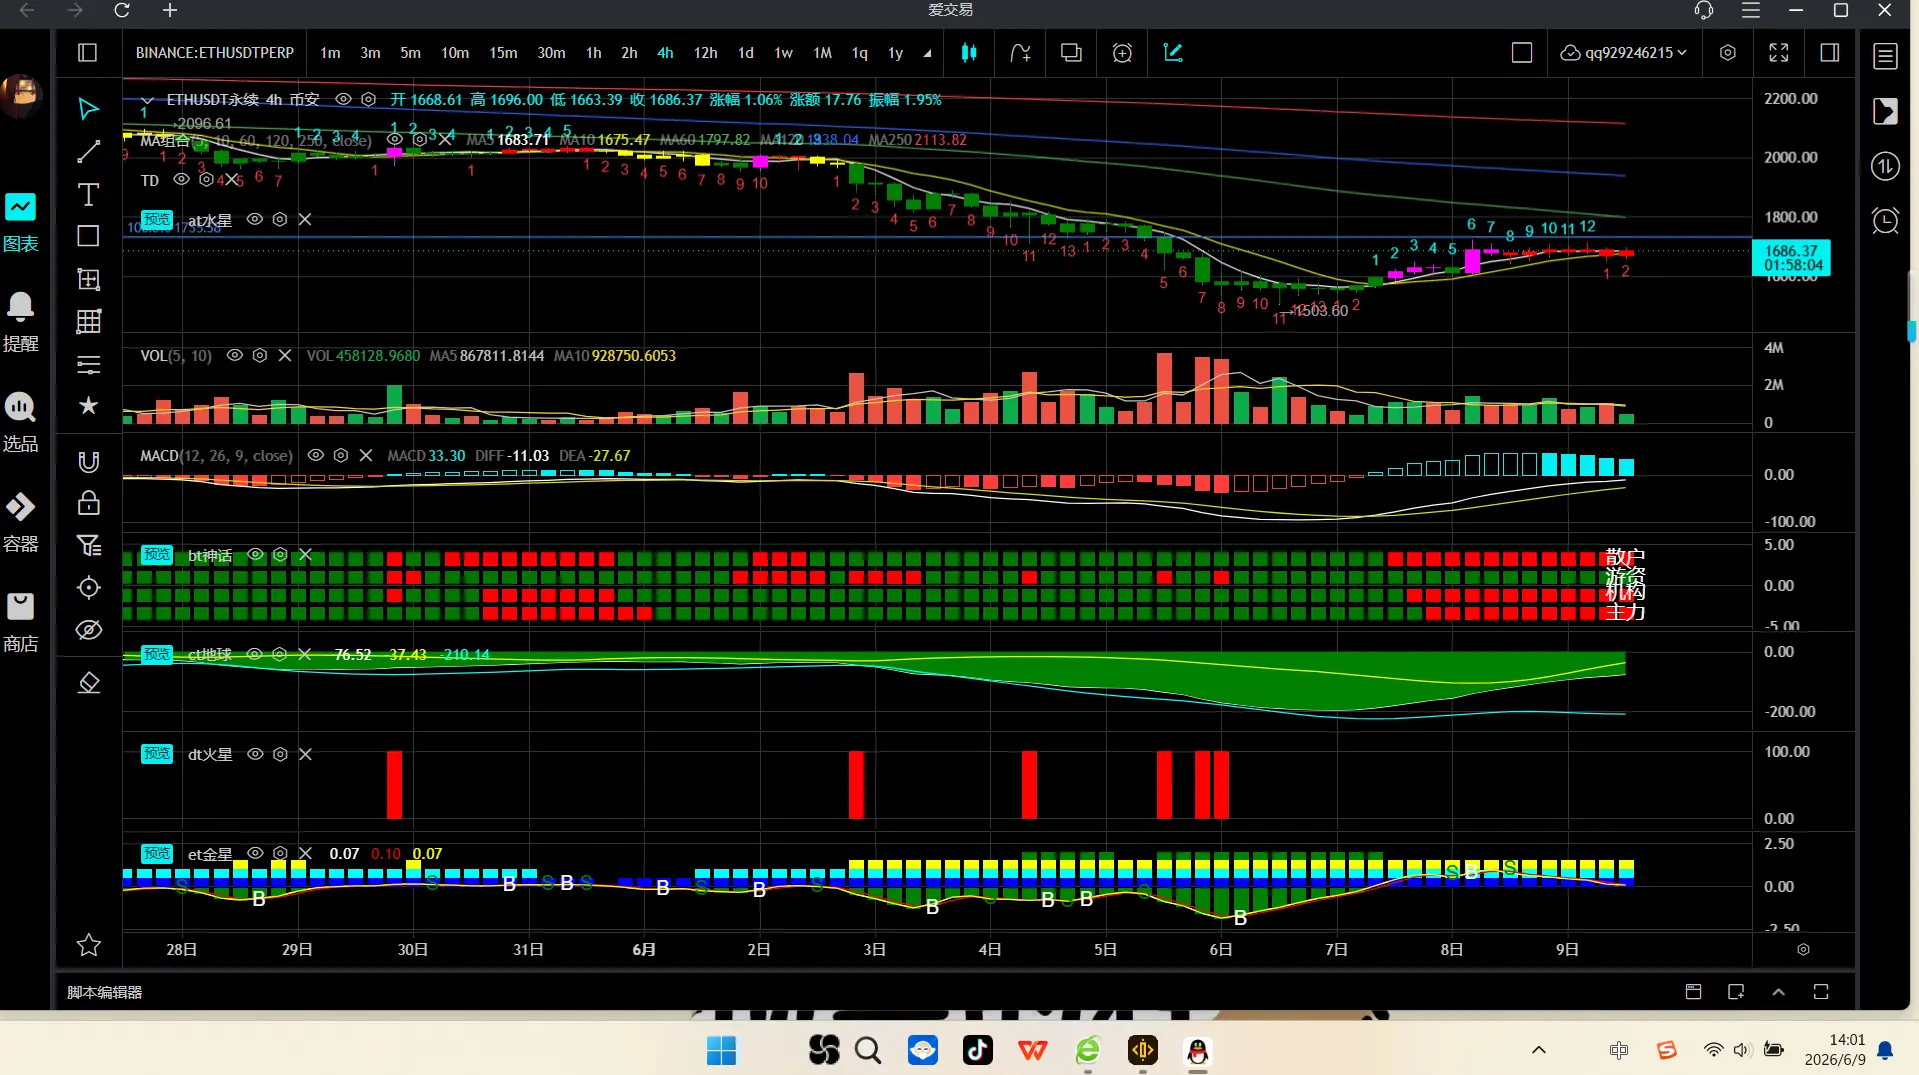Expand more timeframes triangle after 1y
Screen dimensions: 1919x1075
tap(927, 54)
